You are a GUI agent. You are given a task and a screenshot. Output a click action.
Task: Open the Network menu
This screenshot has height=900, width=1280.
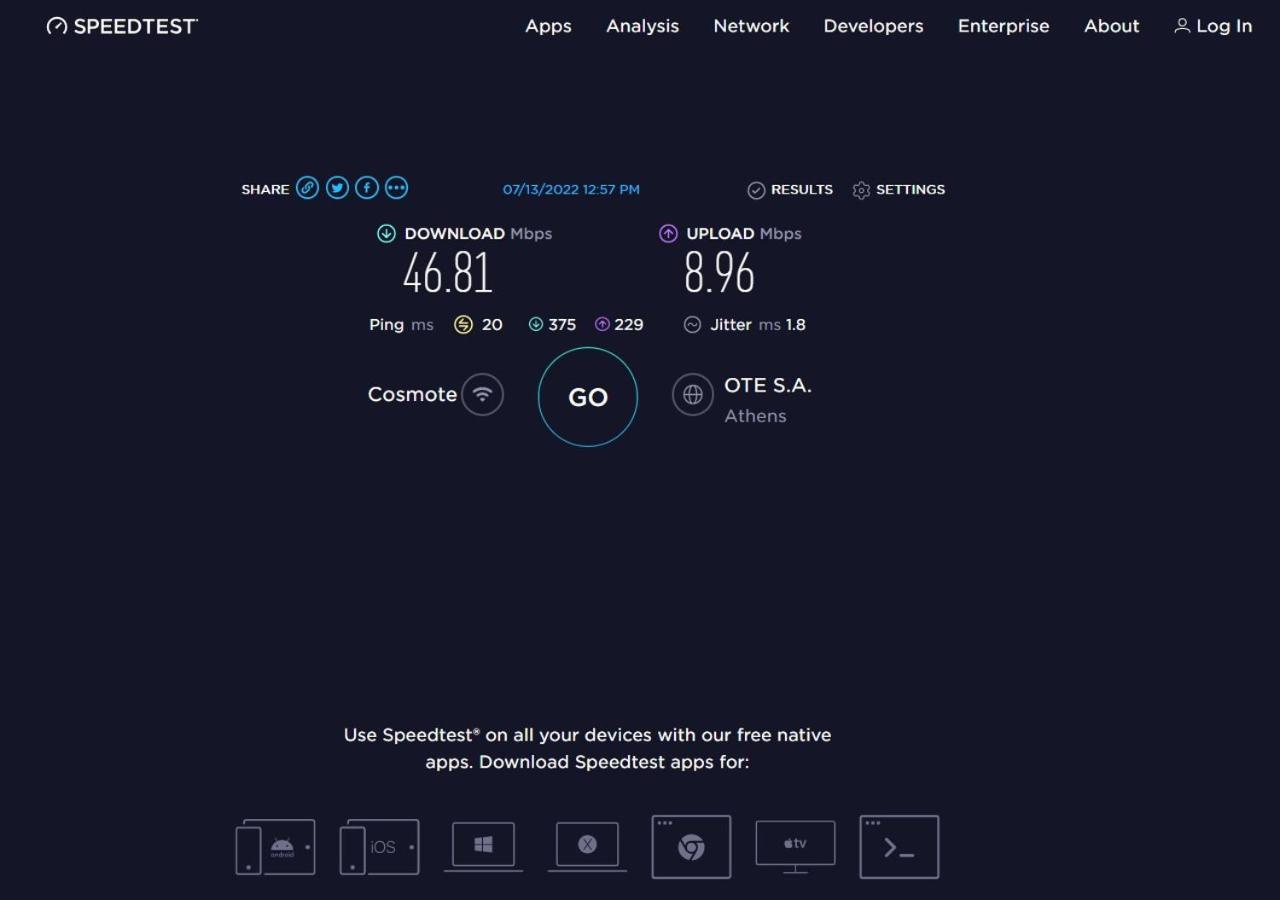pyautogui.click(x=751, y=26)
